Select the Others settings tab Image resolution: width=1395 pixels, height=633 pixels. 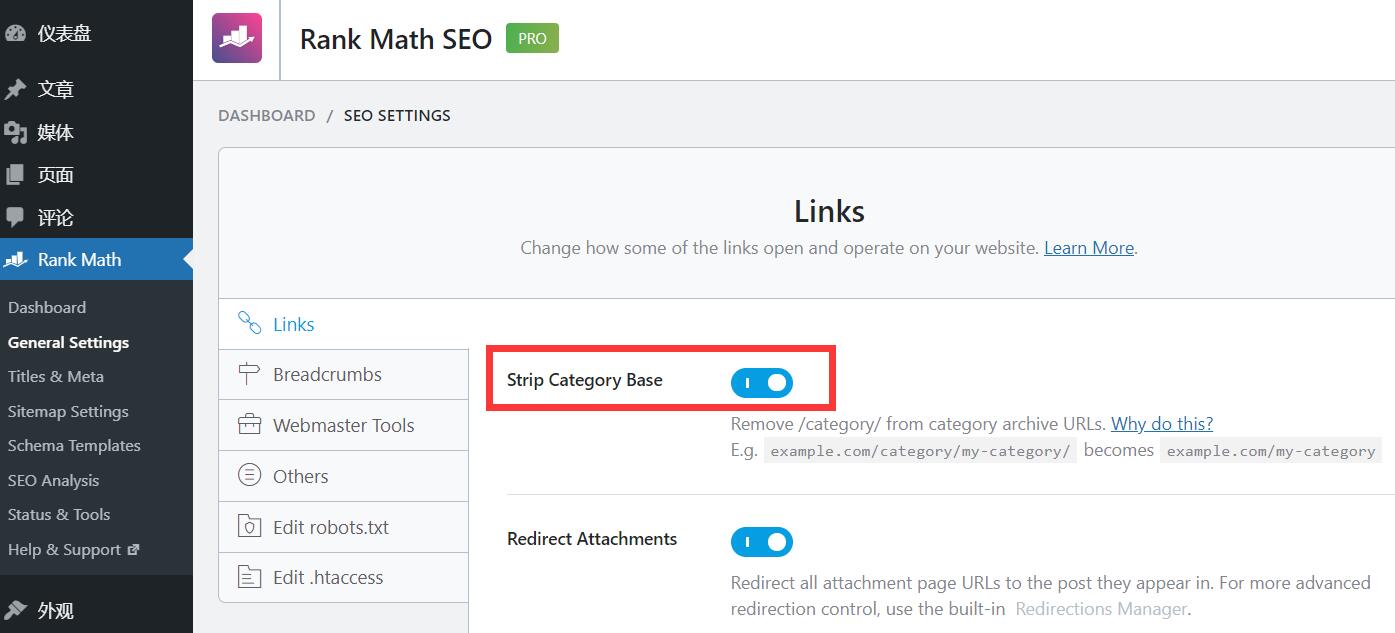300,476
